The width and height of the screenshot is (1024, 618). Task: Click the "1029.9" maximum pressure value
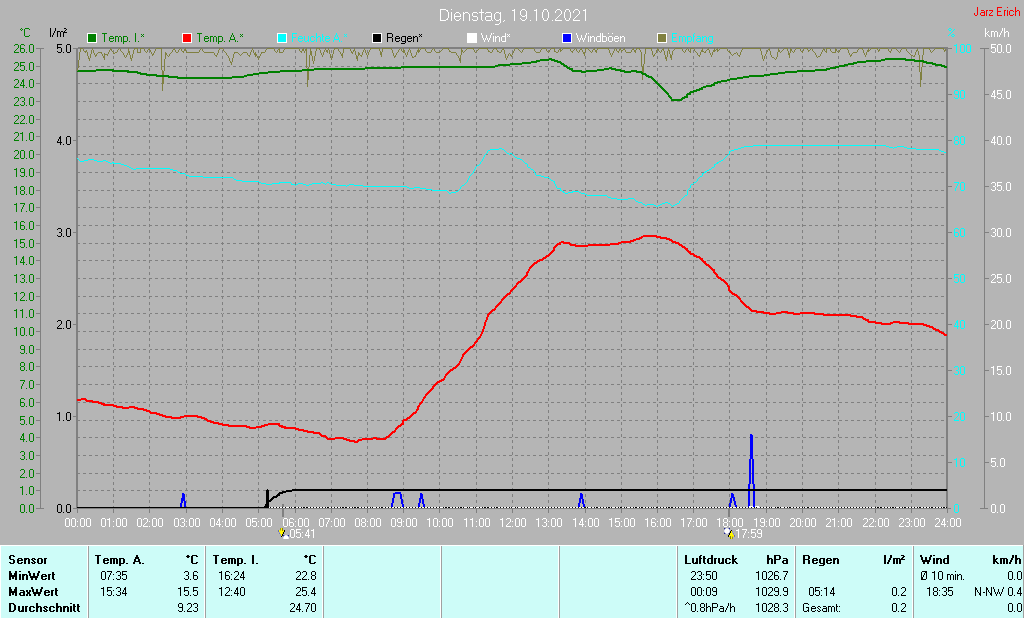click(x=772, y=592)
